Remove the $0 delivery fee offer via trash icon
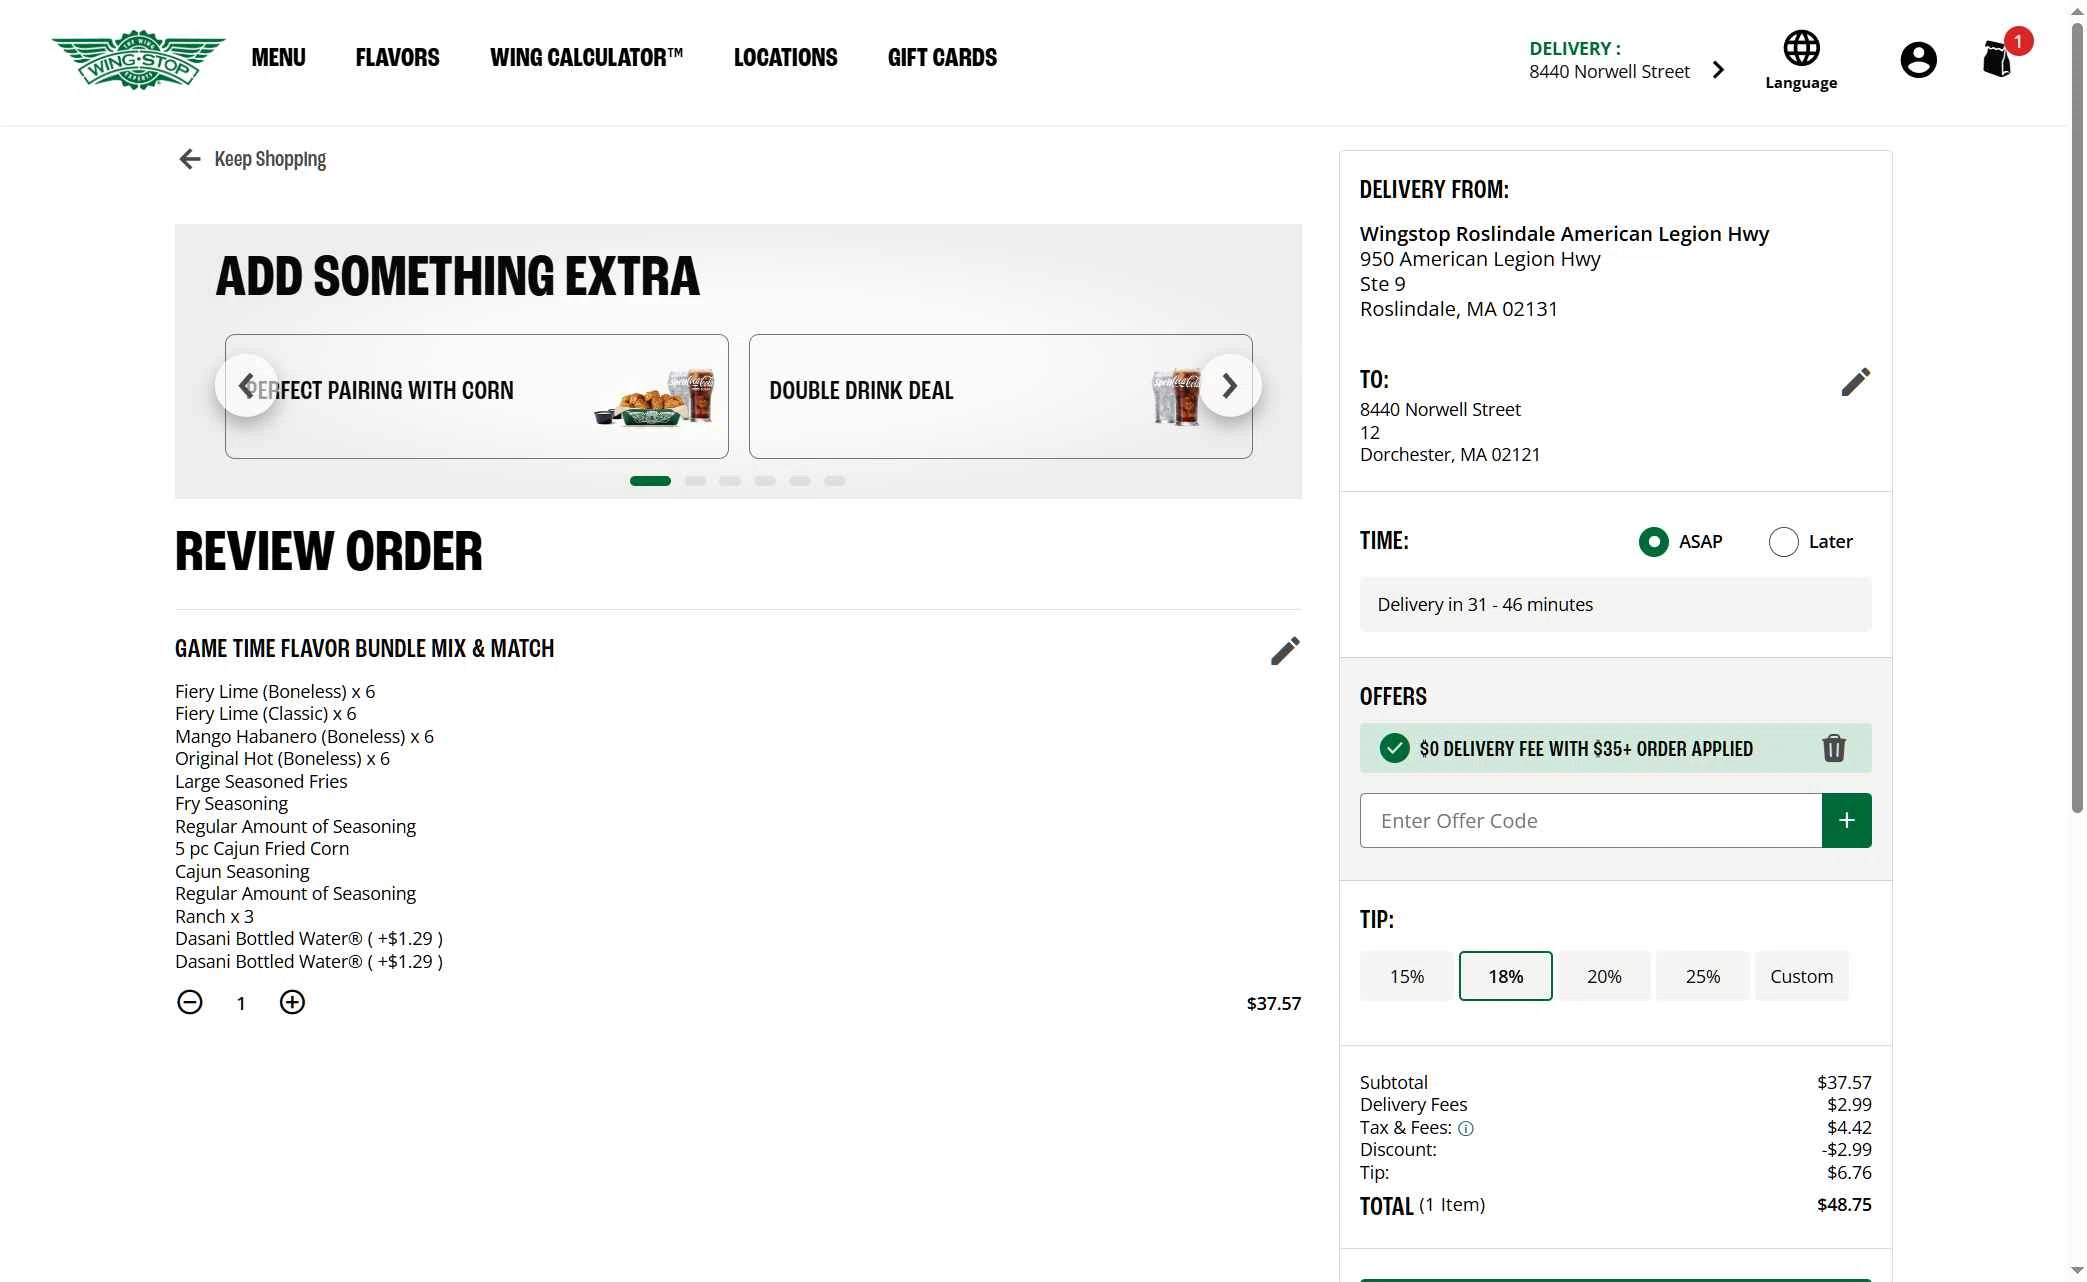This screenshot has height=1282, width=2087. [x=1834, y=748]
